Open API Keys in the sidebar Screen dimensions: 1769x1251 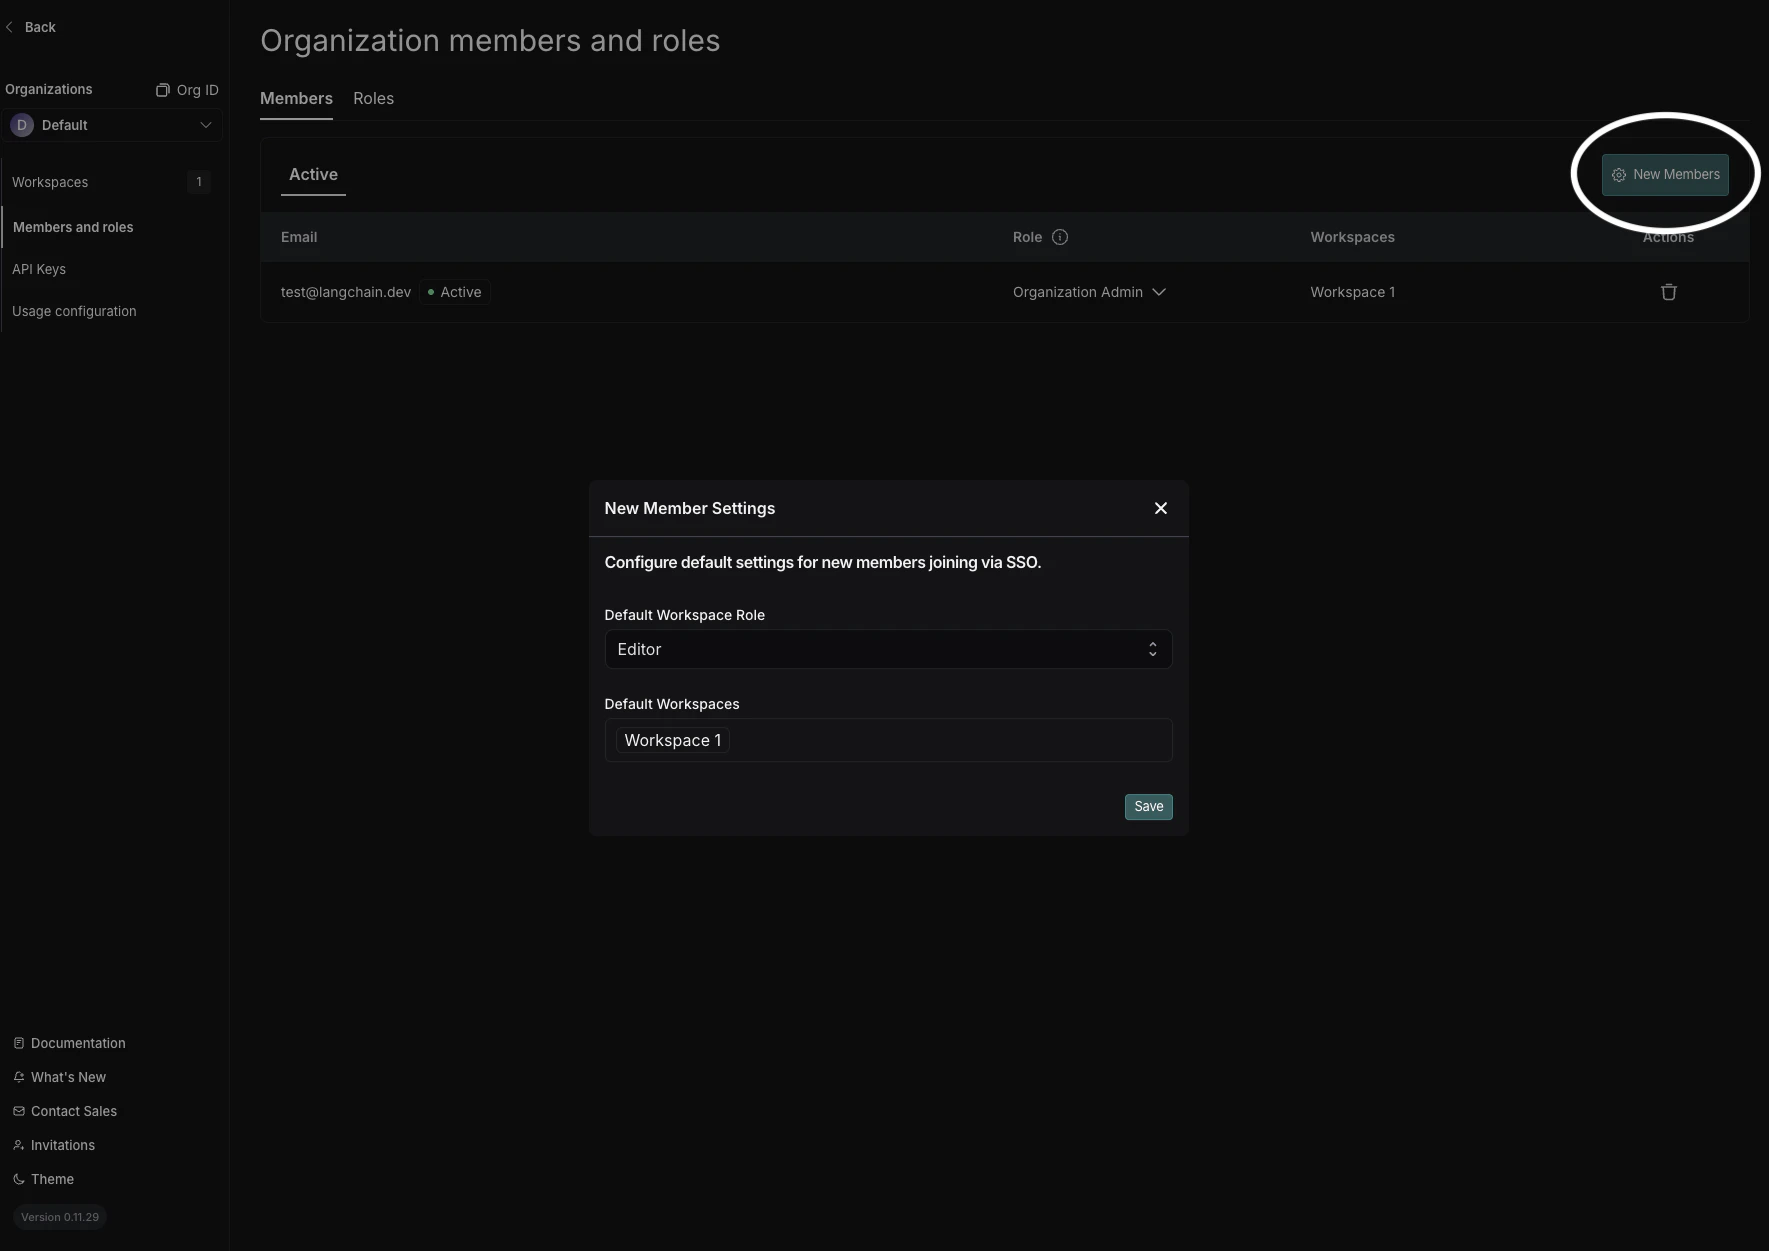coord(40,269)
